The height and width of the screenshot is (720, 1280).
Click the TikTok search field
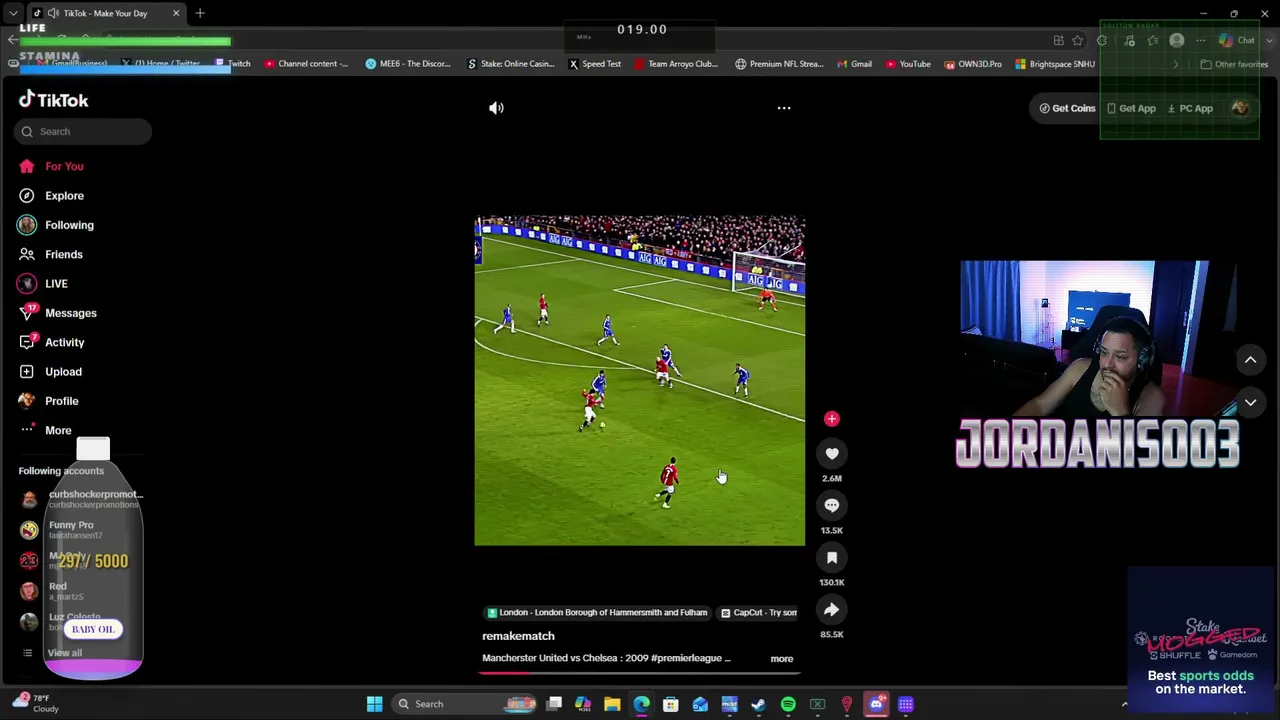click(84, 131)
